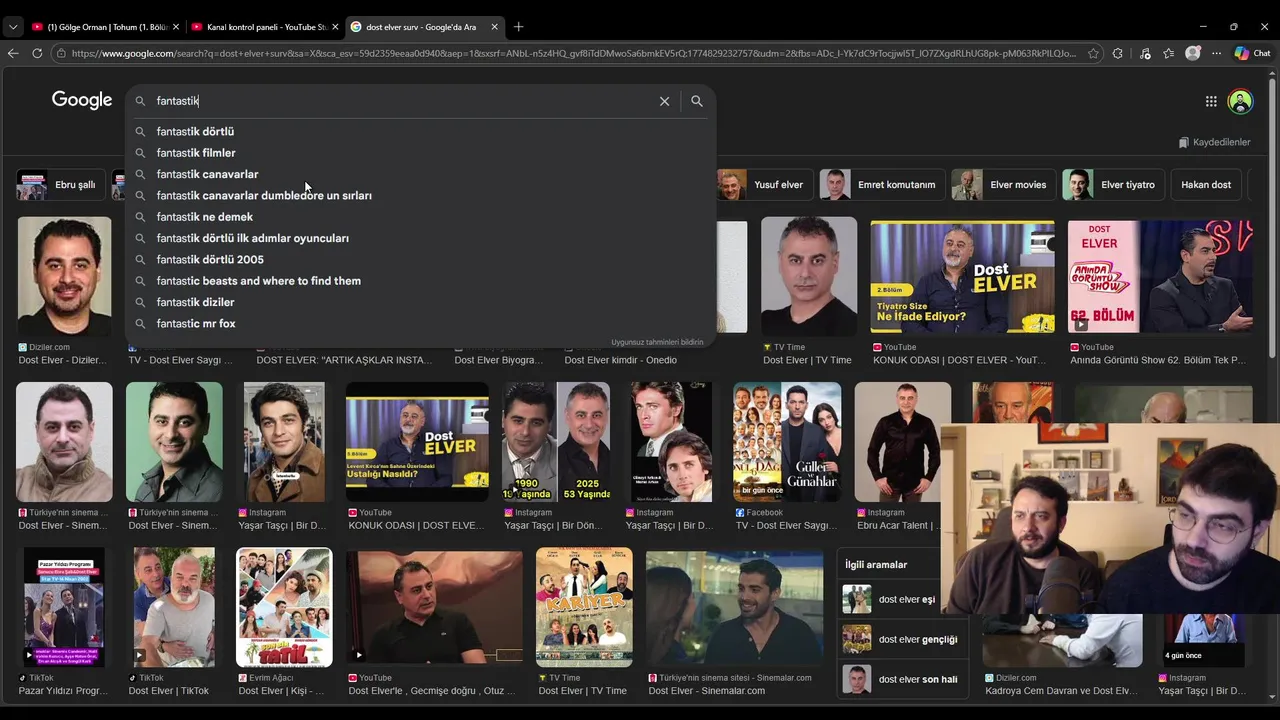
Task: Open the browser profile avatar
Action: click(x=1192, y=53)
